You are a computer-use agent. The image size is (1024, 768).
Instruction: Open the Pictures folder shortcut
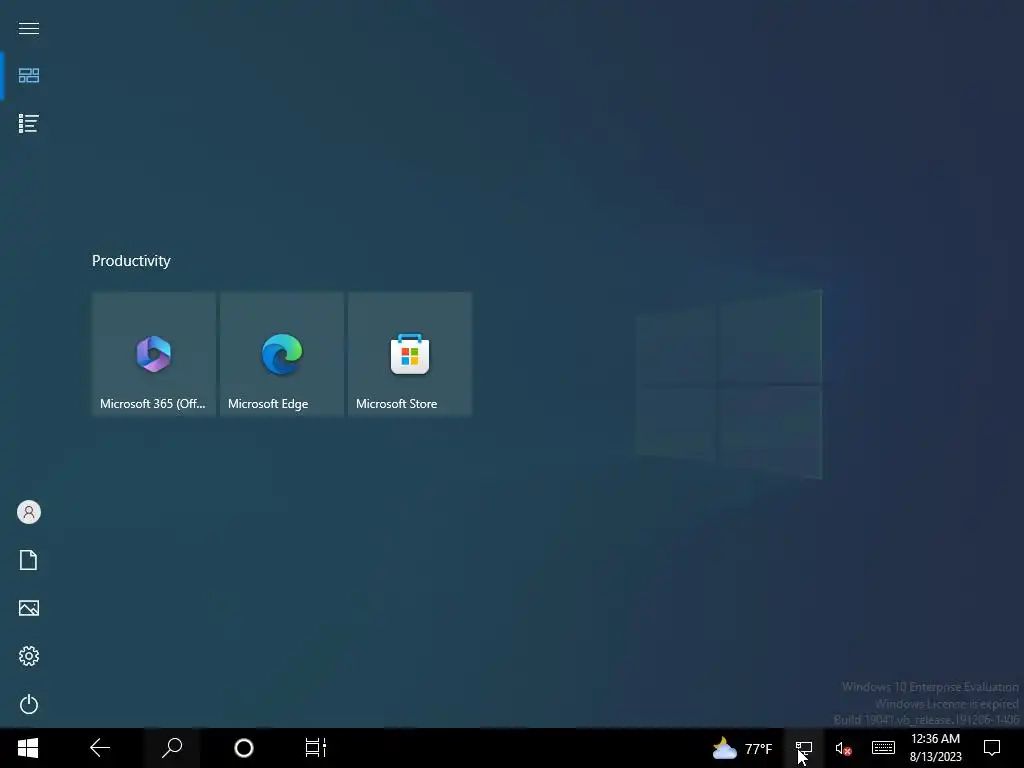coord(29,608)
